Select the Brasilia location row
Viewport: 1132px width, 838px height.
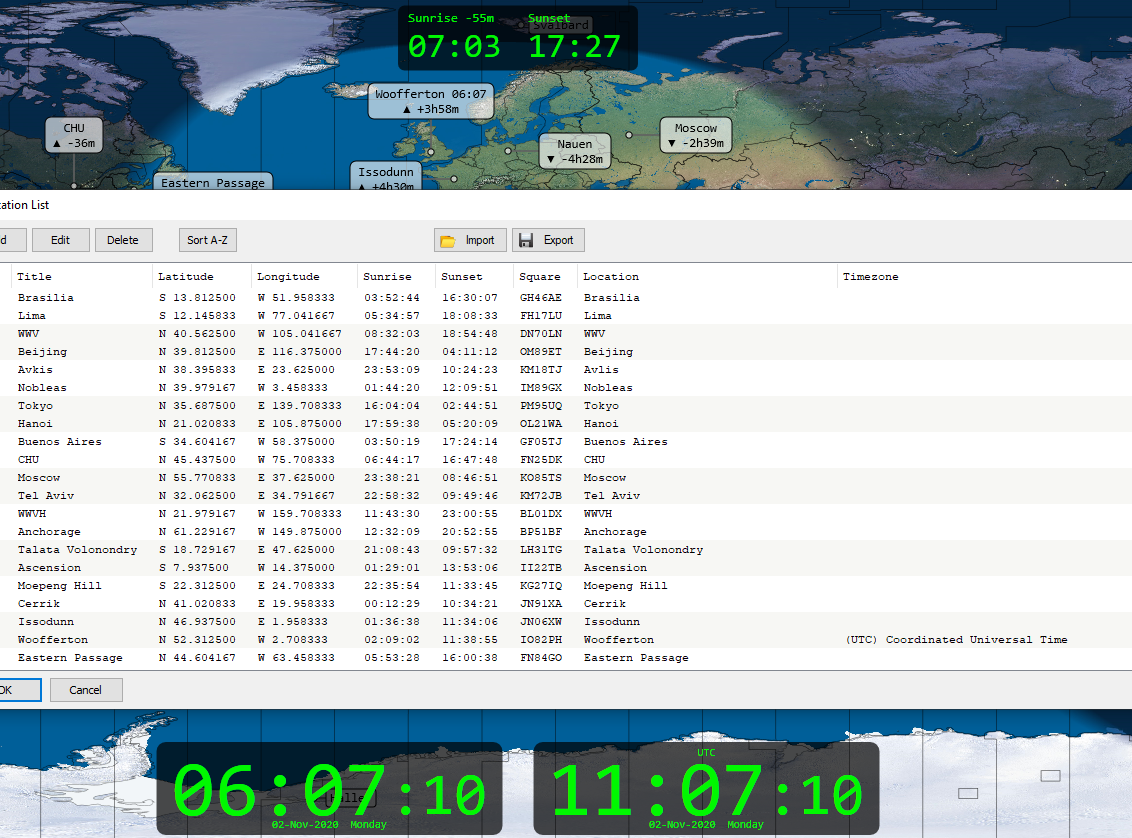(46, 298)
